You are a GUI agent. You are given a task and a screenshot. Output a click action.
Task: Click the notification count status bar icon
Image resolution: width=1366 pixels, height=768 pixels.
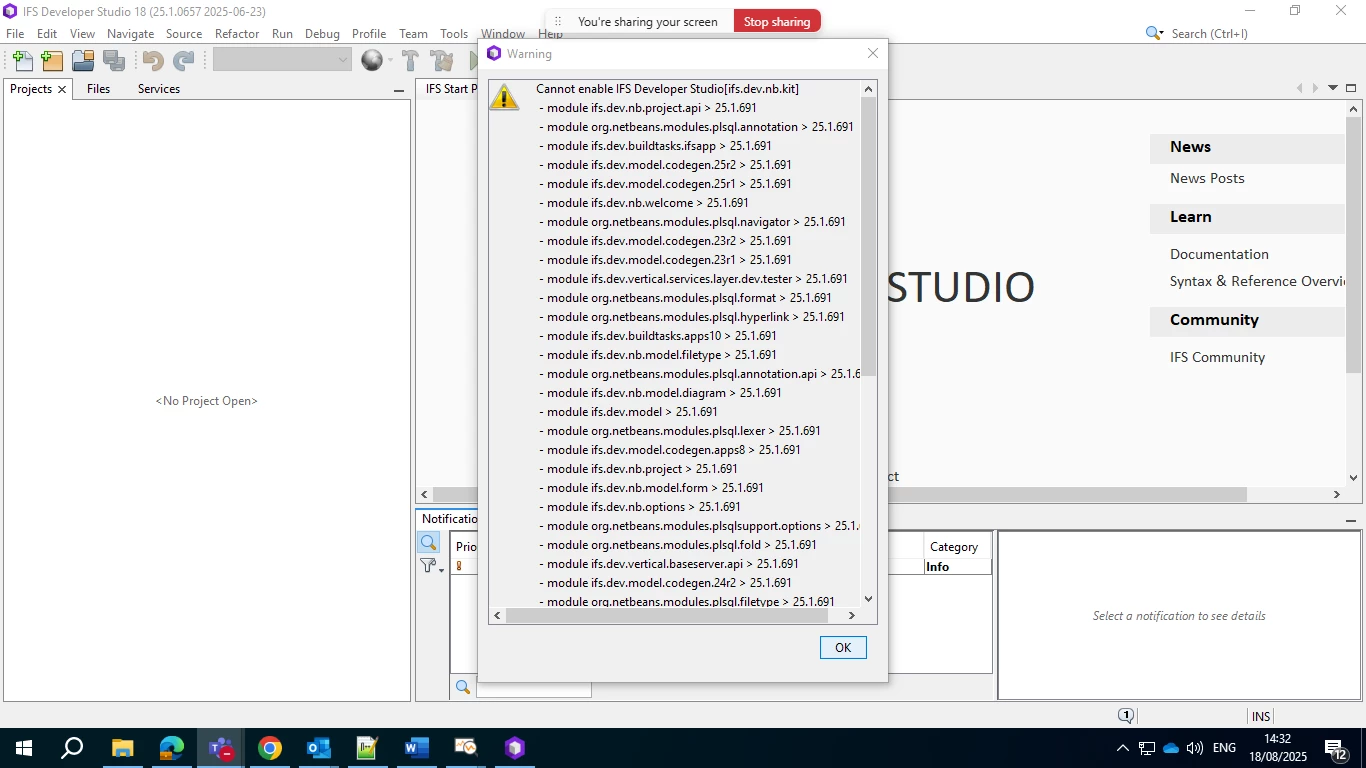click(x=1126, y=716)
